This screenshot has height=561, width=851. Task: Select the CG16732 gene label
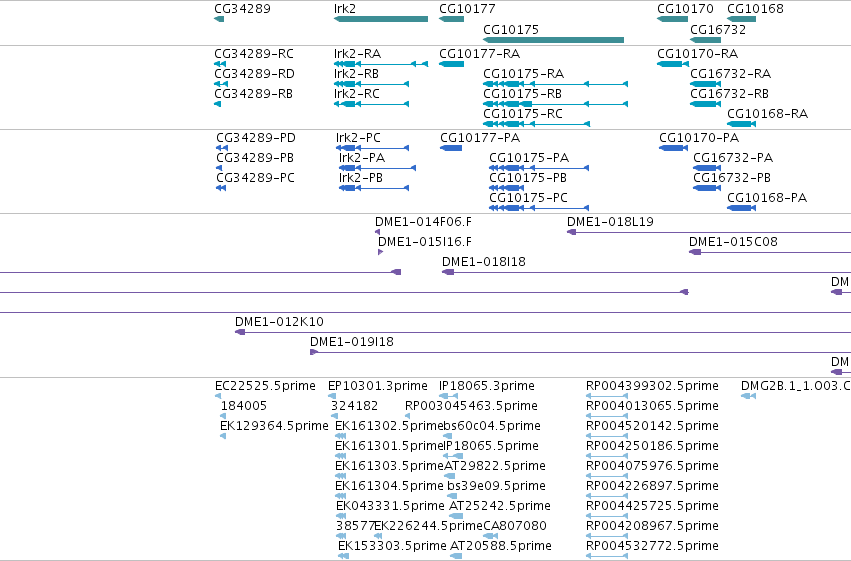point(718,29)
